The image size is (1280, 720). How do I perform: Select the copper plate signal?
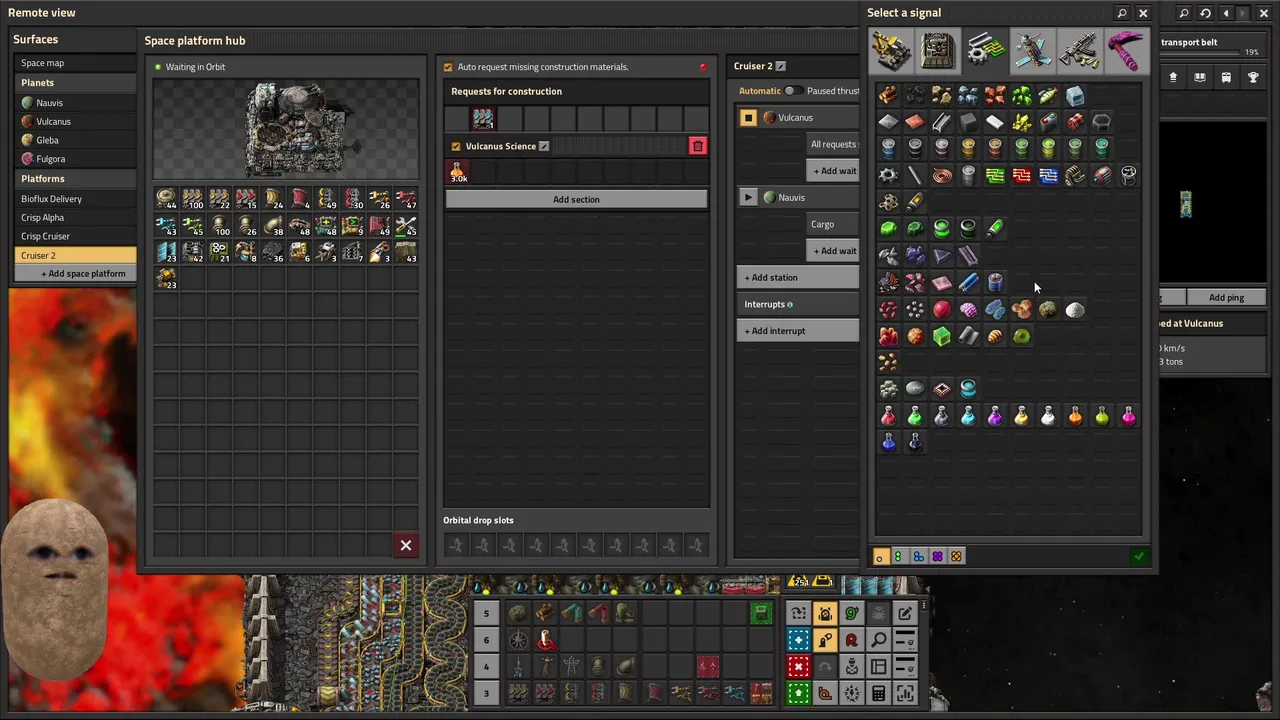pos(915,122)
